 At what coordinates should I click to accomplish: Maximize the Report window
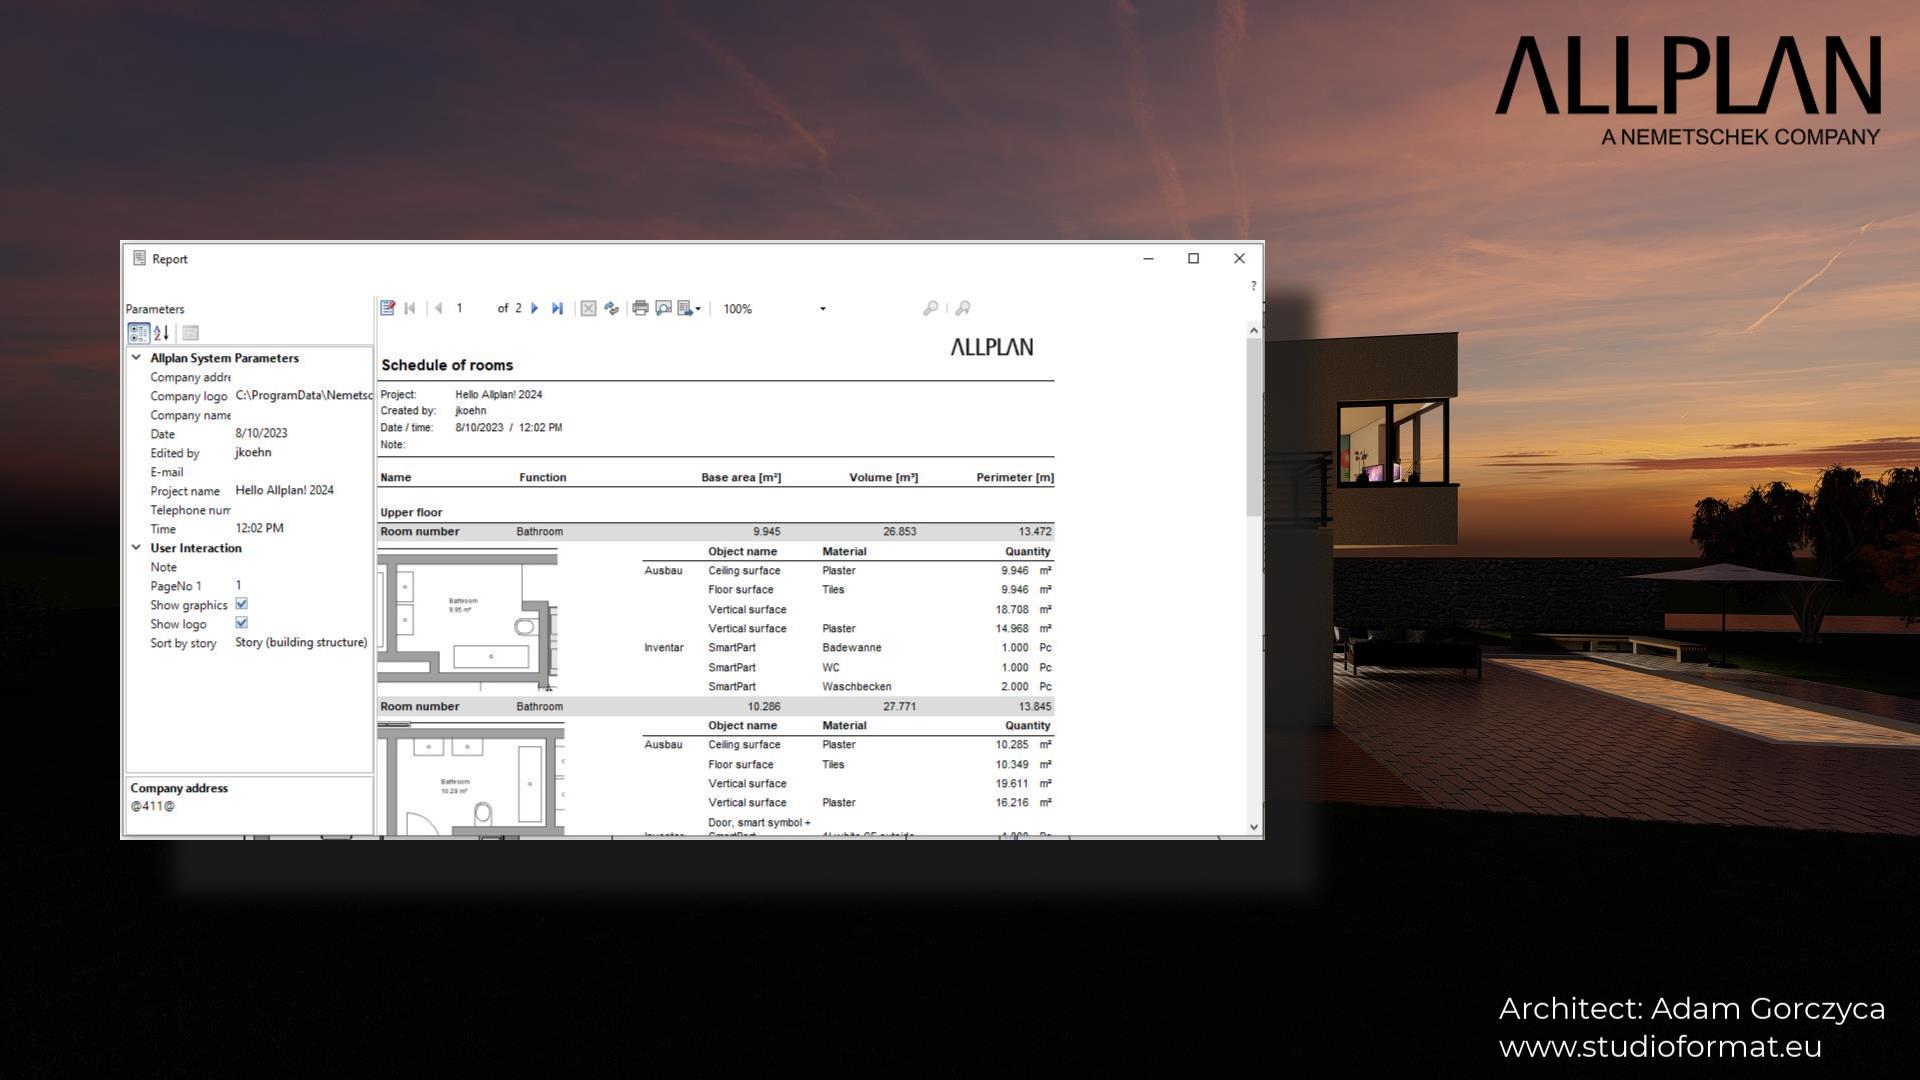1193,258
